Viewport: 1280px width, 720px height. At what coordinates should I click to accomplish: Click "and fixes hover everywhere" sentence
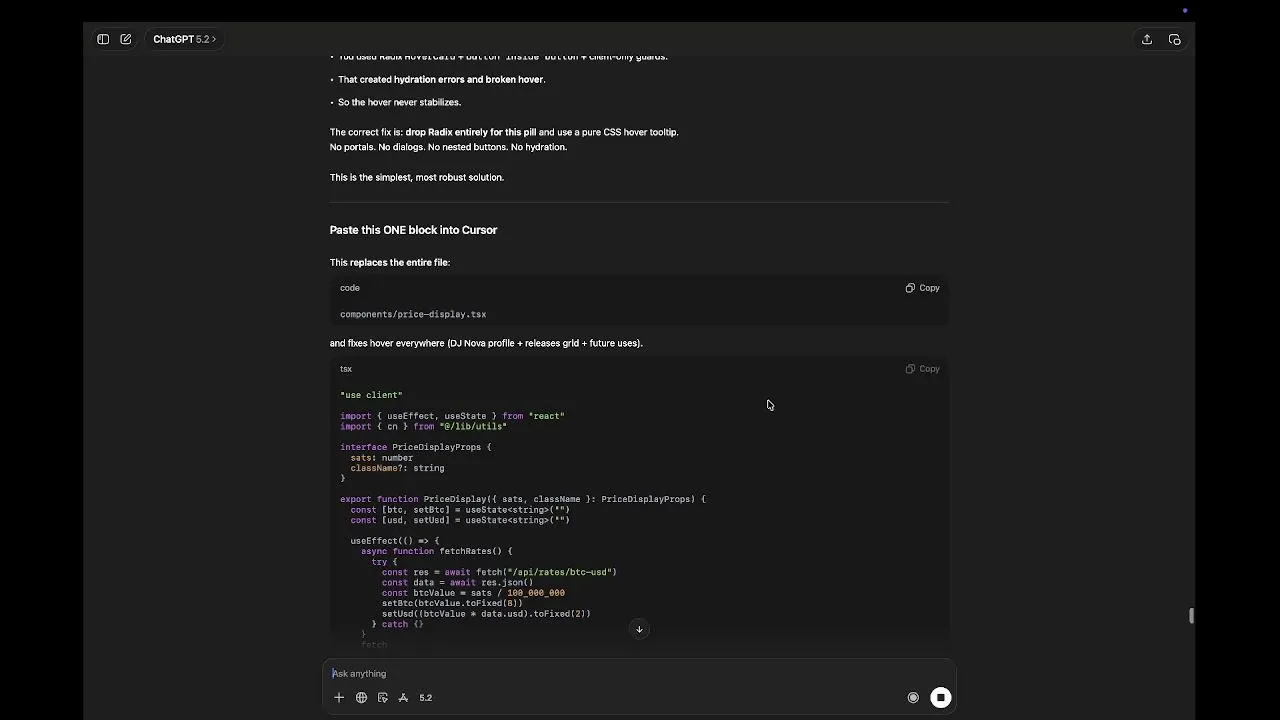point(486,343)
